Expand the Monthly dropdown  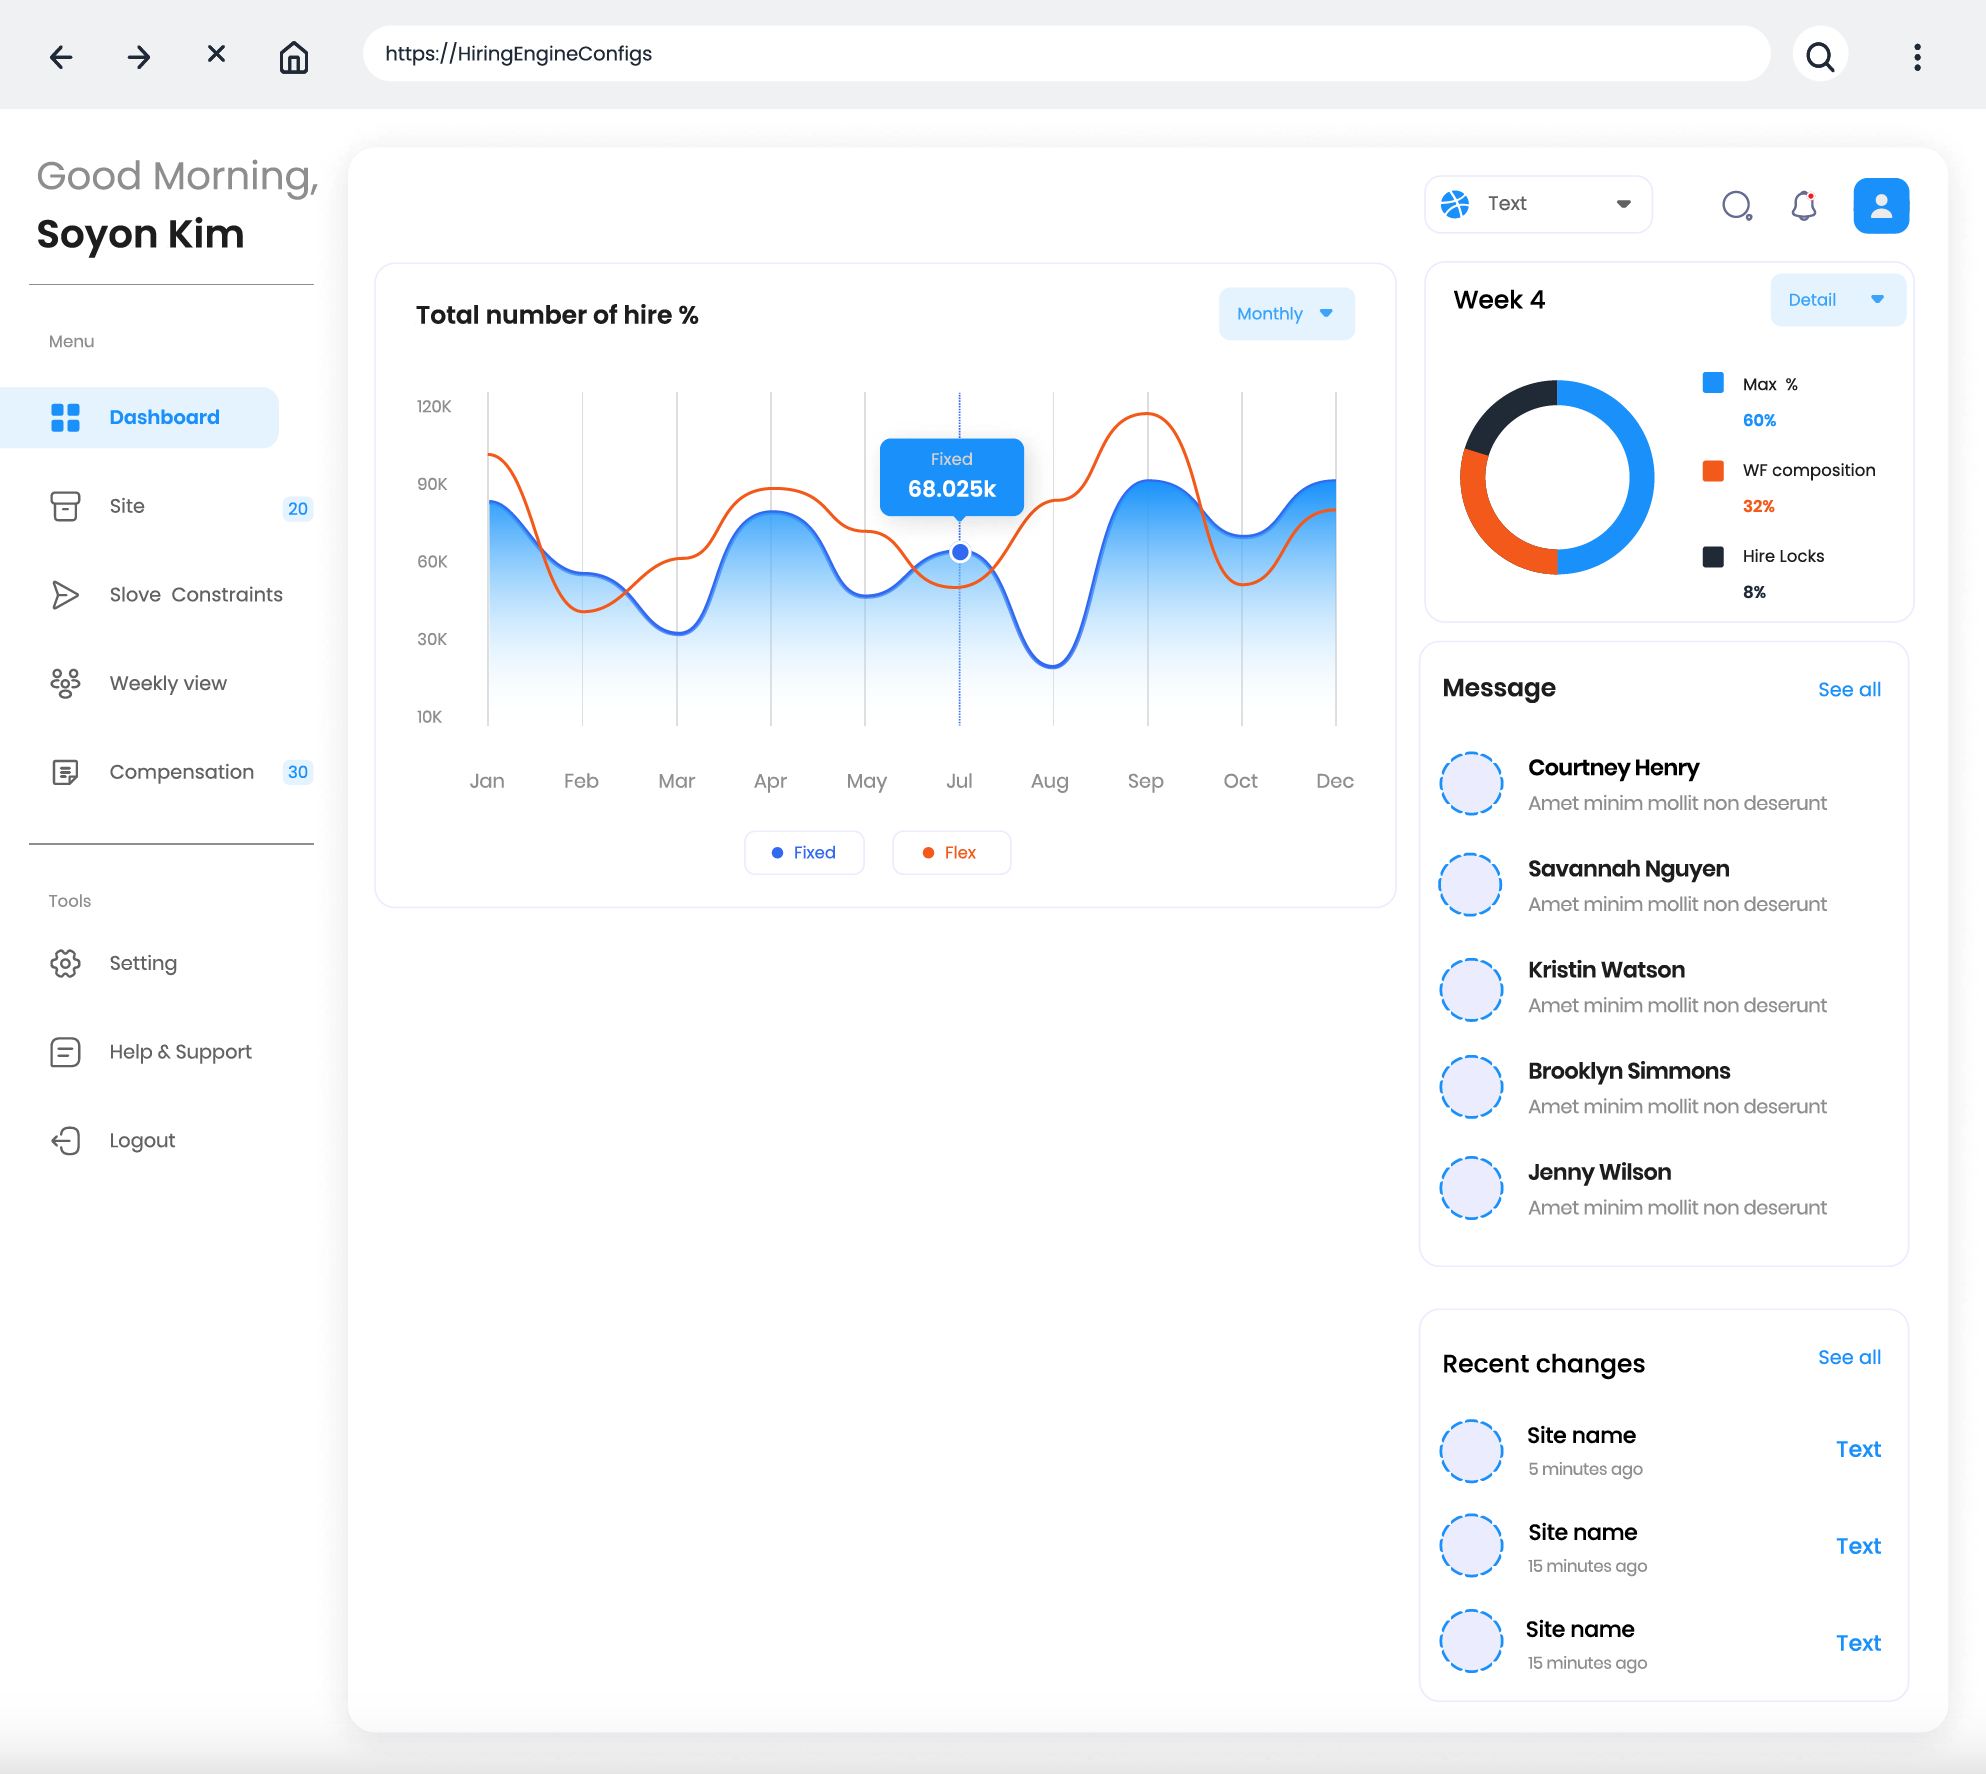1285,313
